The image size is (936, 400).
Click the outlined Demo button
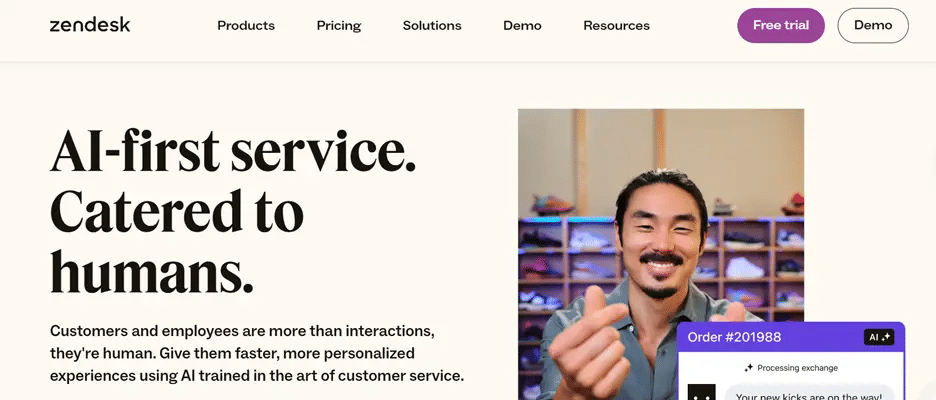[x=873, y=25]
